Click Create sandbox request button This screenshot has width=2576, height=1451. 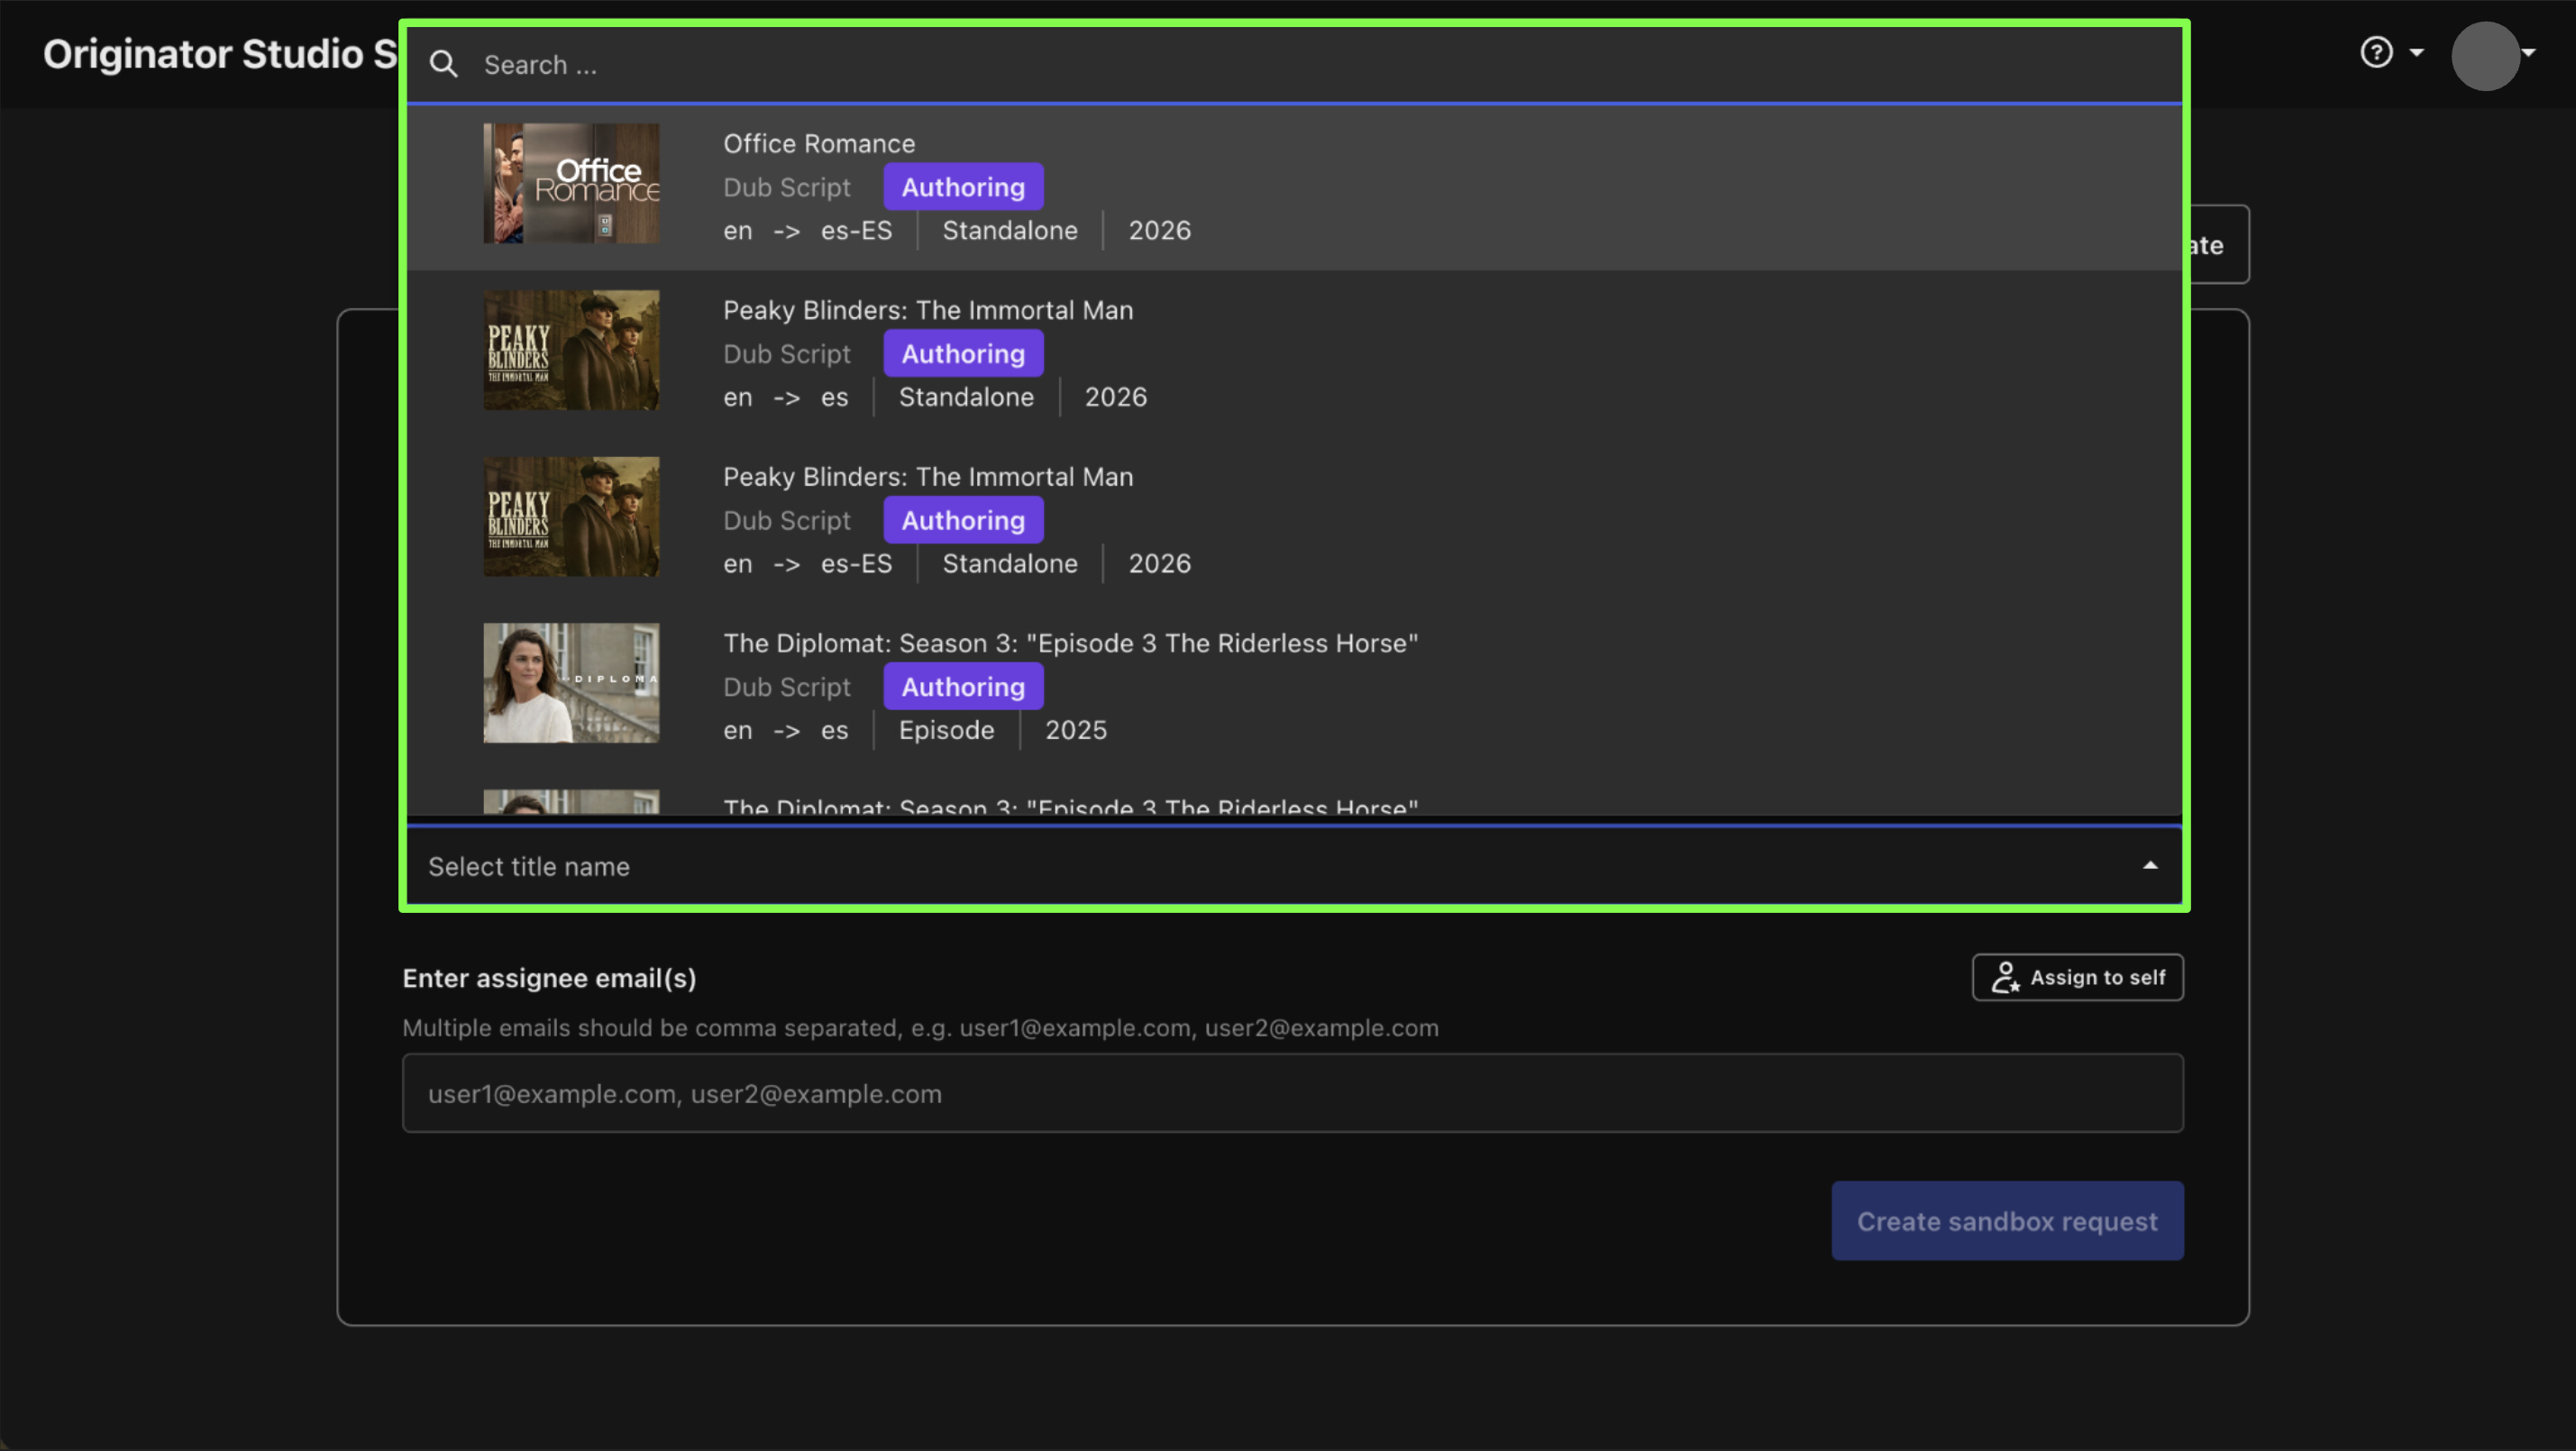click(x=2007, y=1221)
